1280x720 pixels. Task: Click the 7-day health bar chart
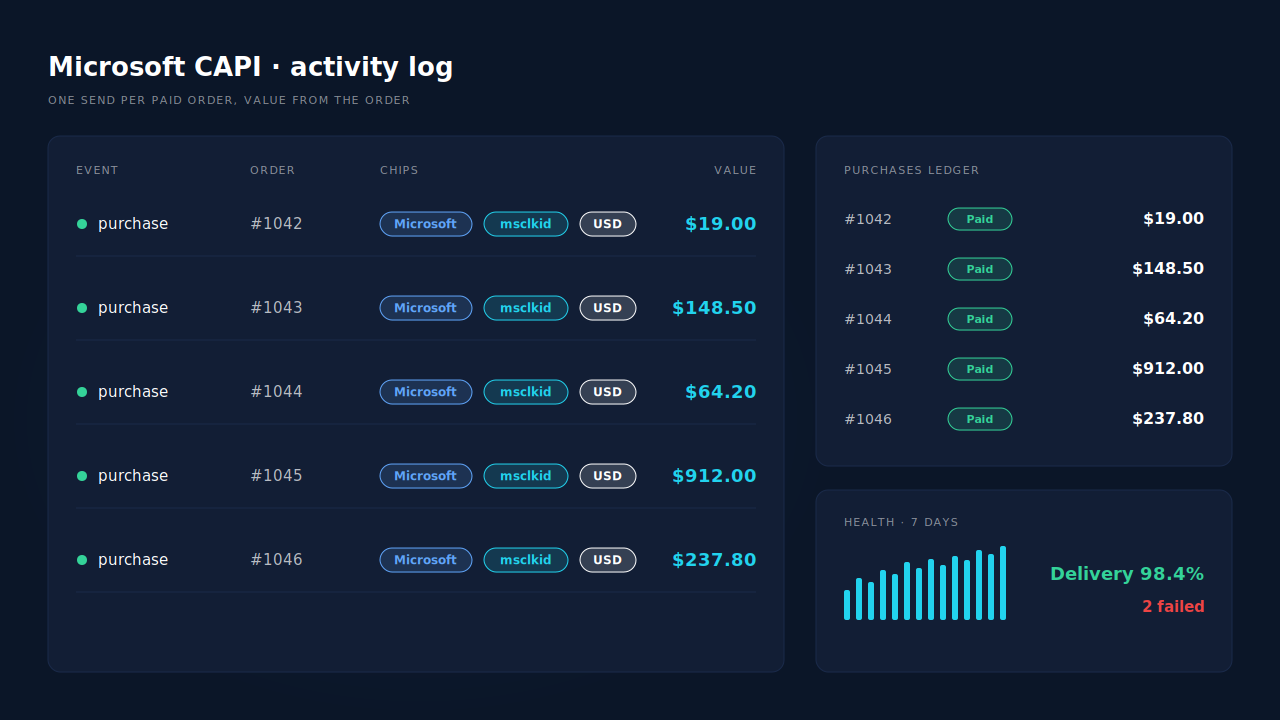point(925,583)
